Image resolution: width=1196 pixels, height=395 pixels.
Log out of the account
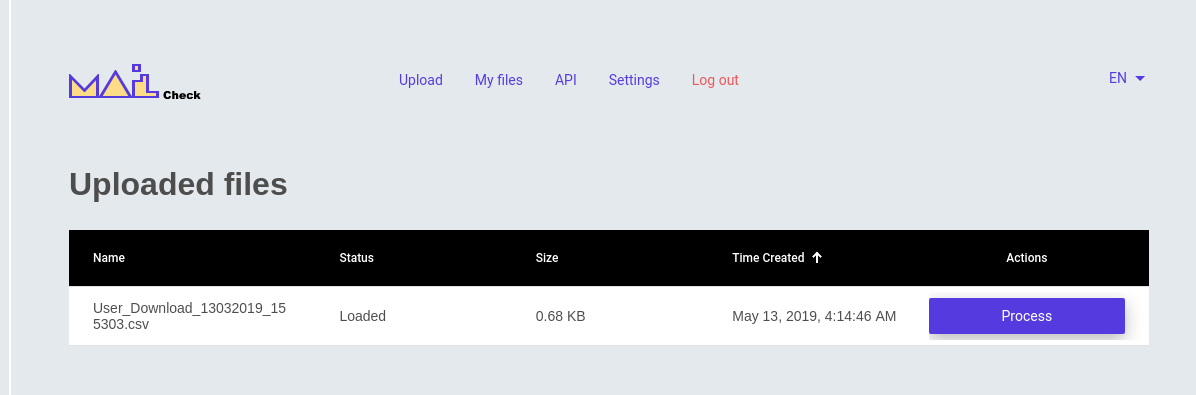point(715,80)
